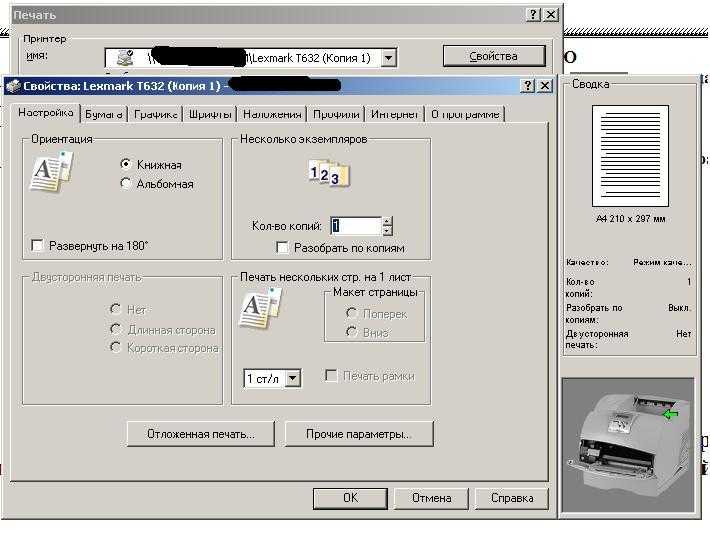Select the Книжная orientation radio button
The width and height of the screenshot is (710, 536).
(x=126, y=164)
